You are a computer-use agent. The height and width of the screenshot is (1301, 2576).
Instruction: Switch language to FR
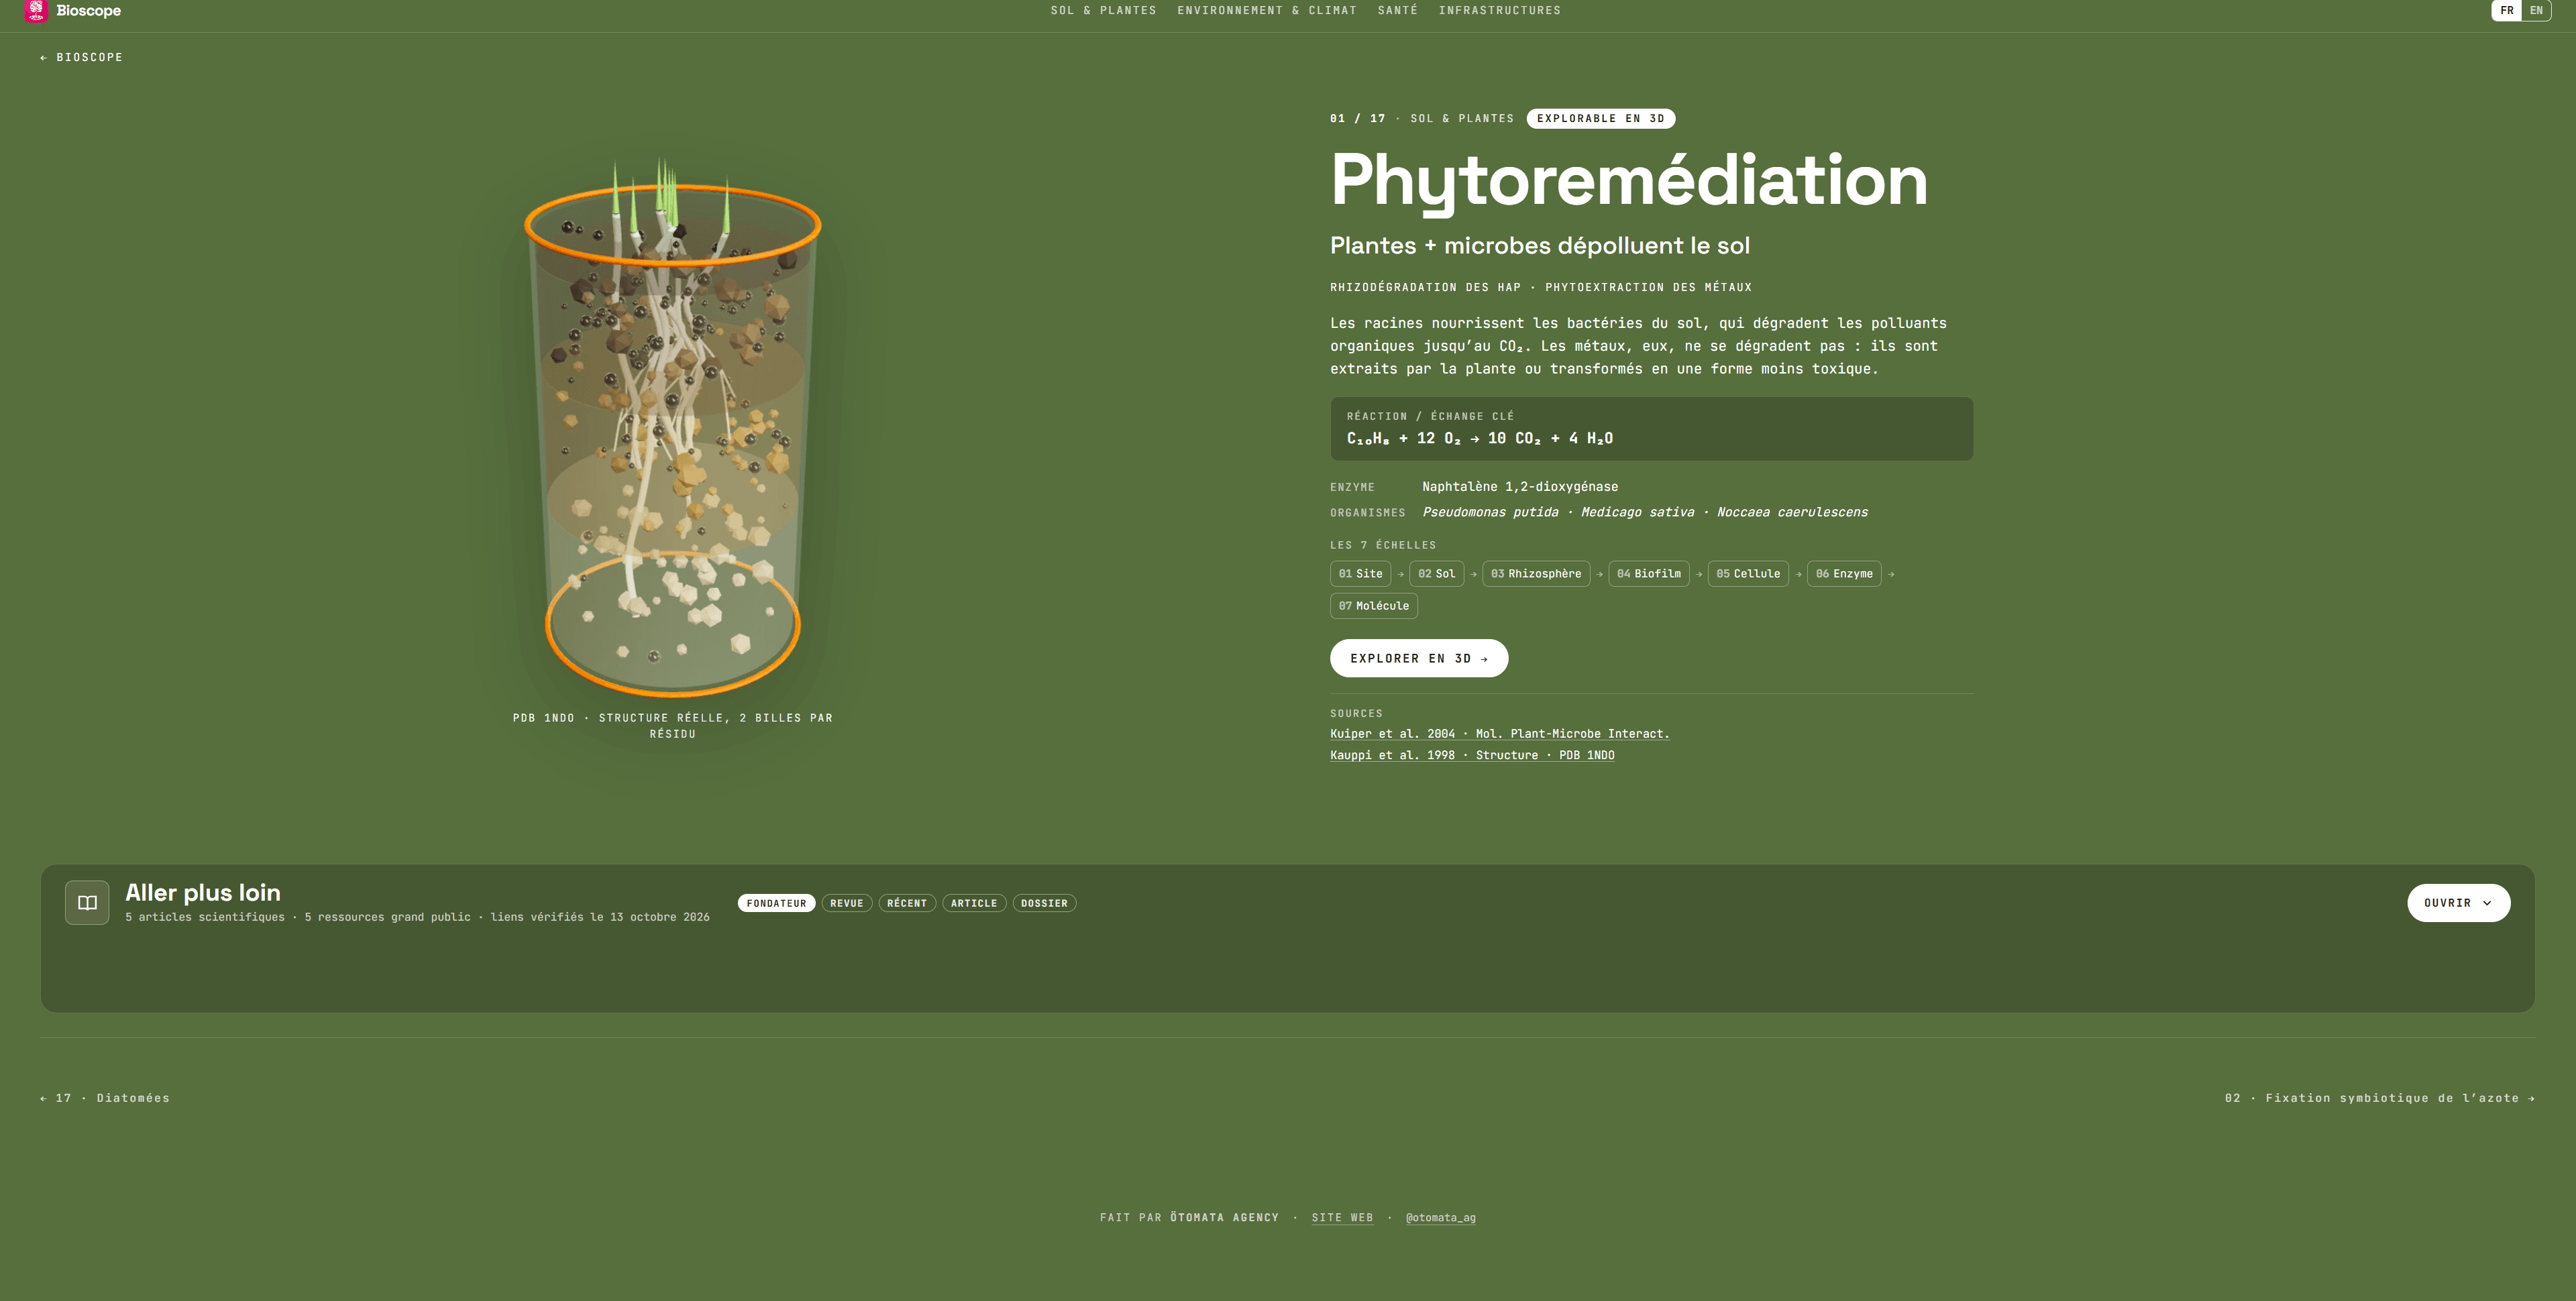tap(2506, 11)
